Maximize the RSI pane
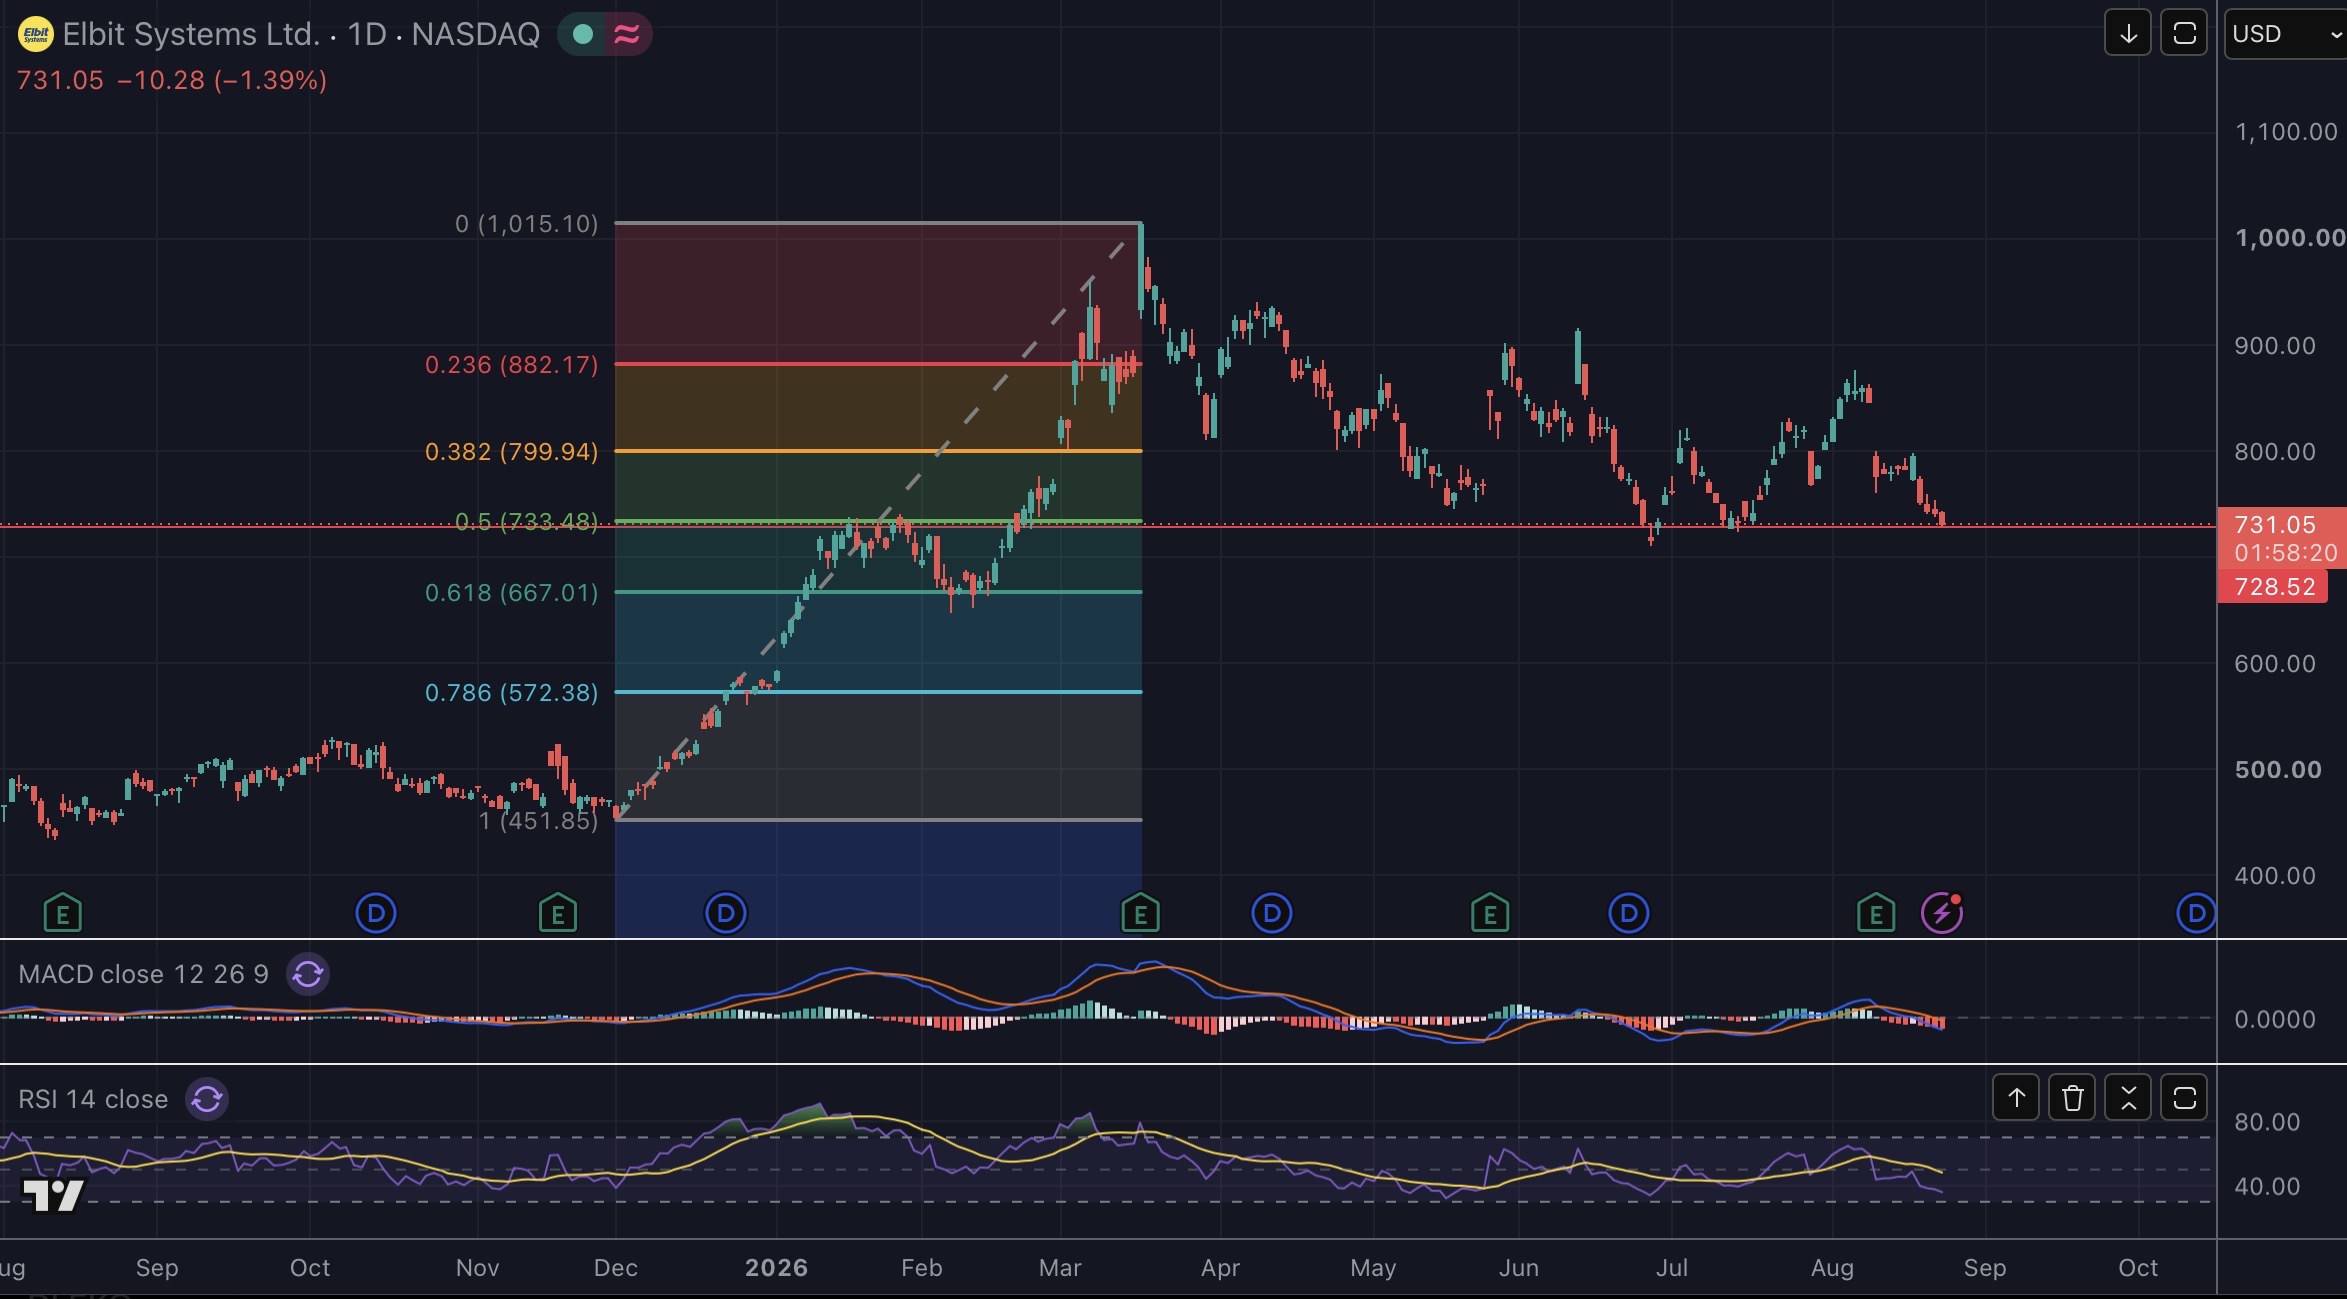 [2184, 1098]
